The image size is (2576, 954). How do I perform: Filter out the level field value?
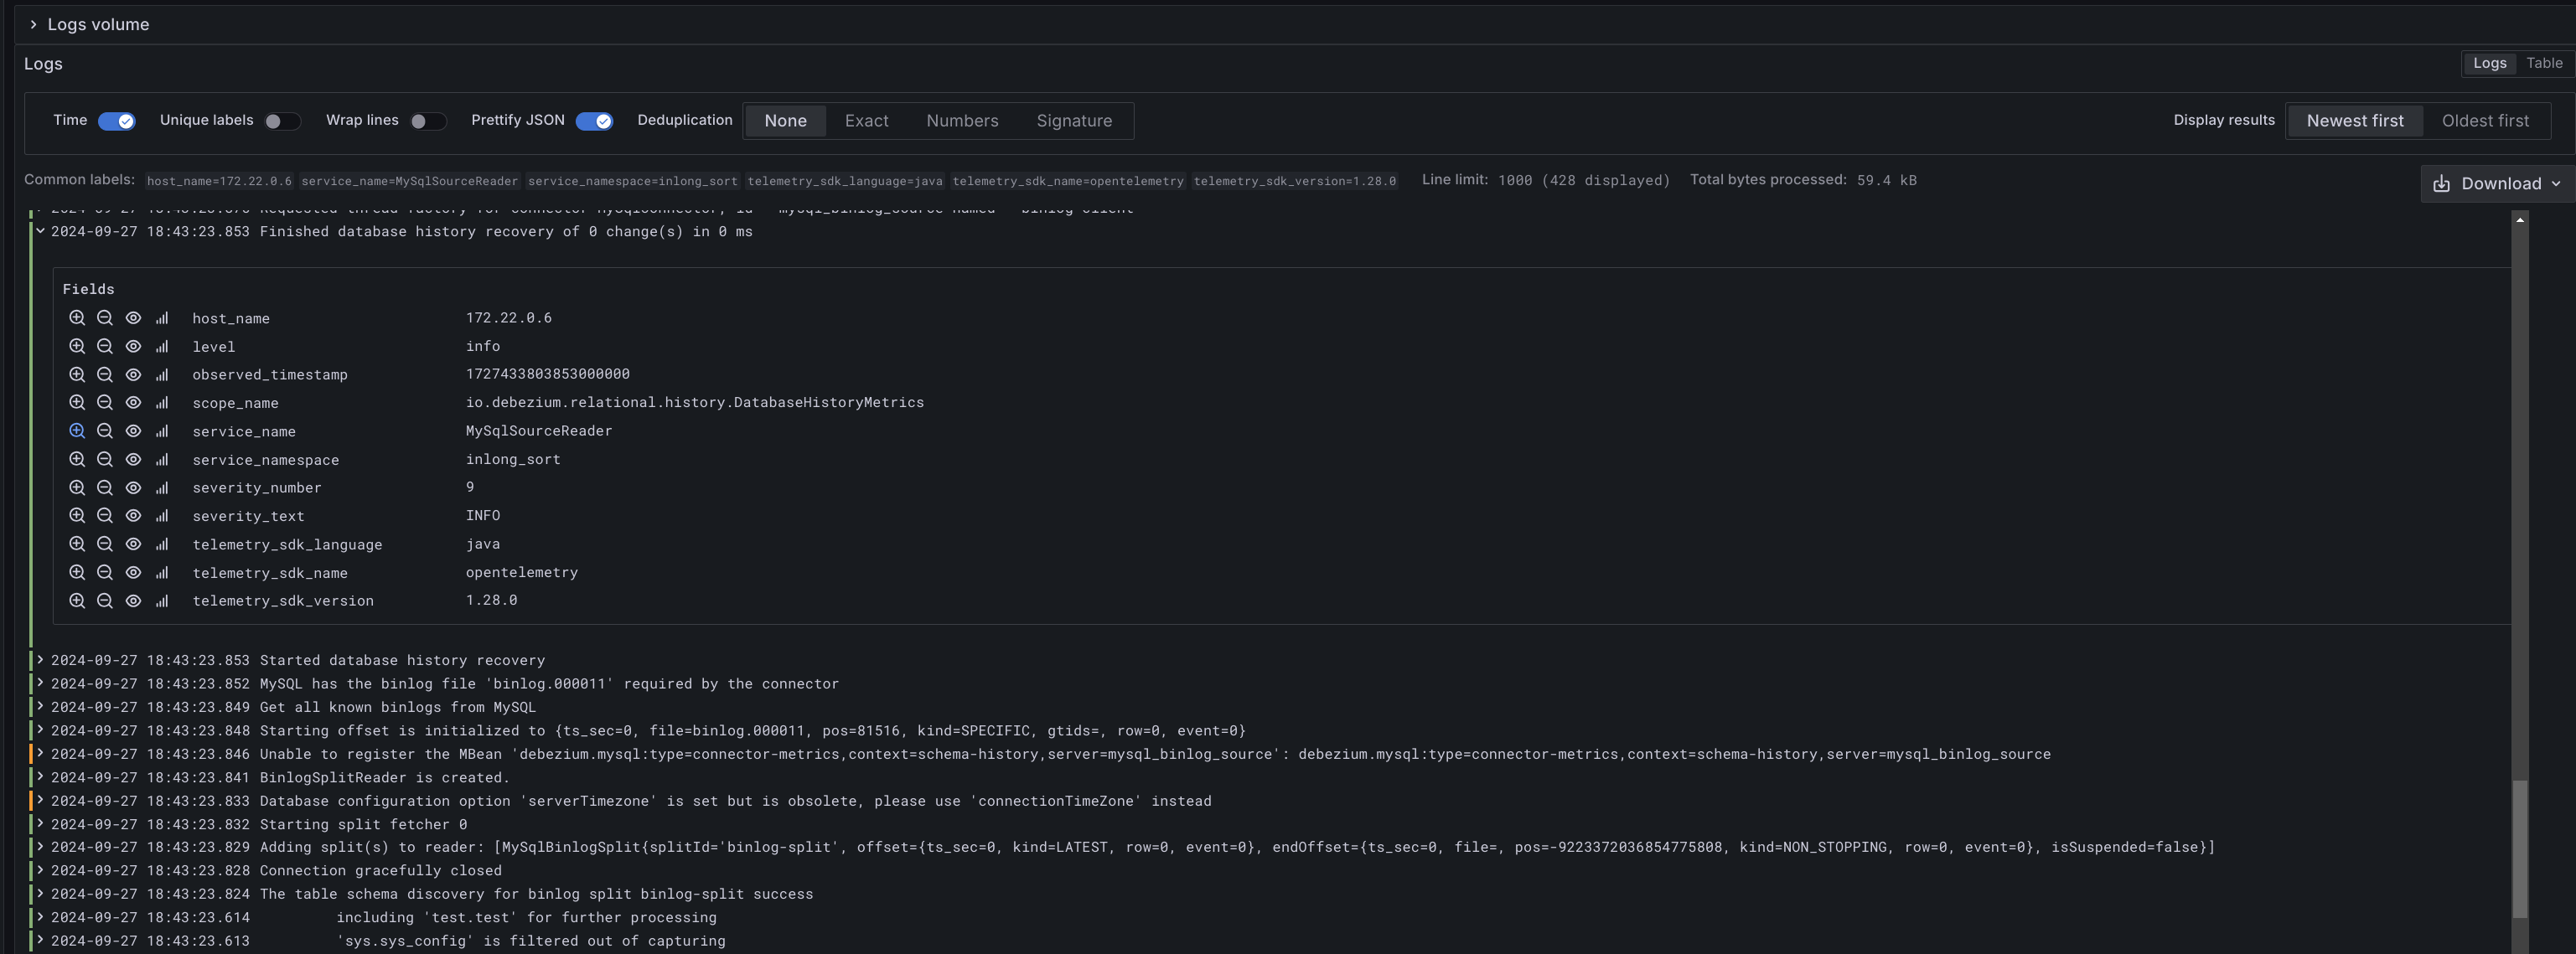point(105,347)
